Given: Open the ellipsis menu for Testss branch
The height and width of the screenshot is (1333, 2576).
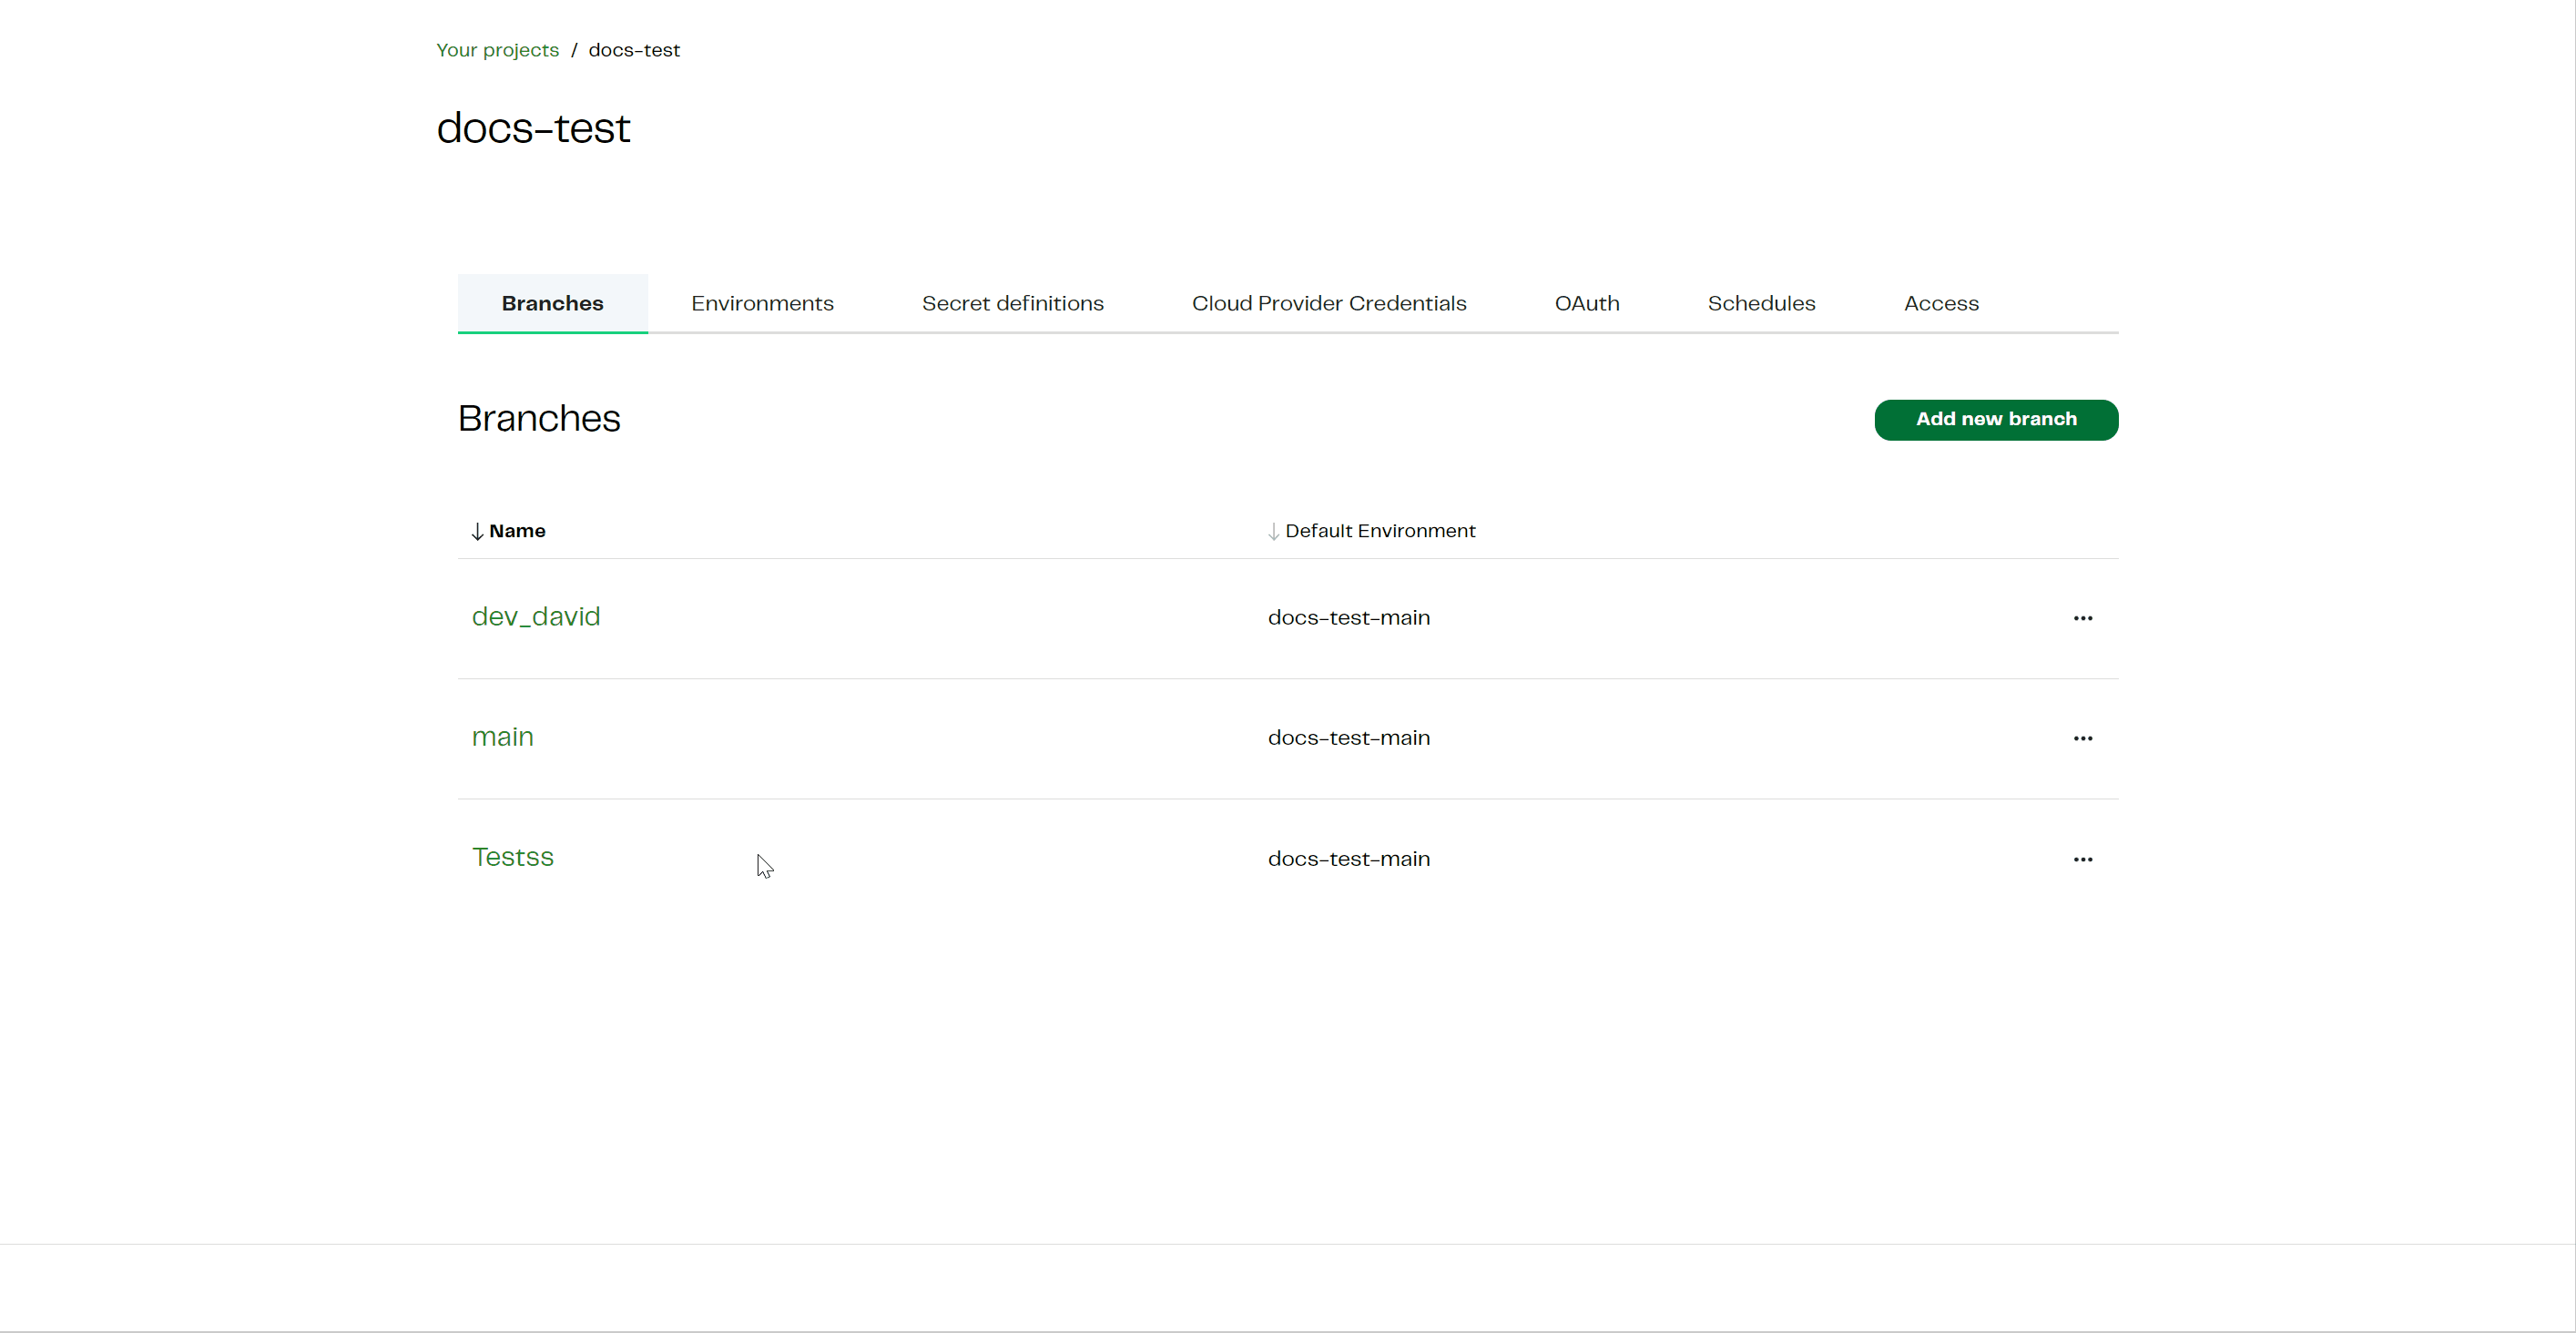Looking at the screenshot, I should (x=2082, y=859).
